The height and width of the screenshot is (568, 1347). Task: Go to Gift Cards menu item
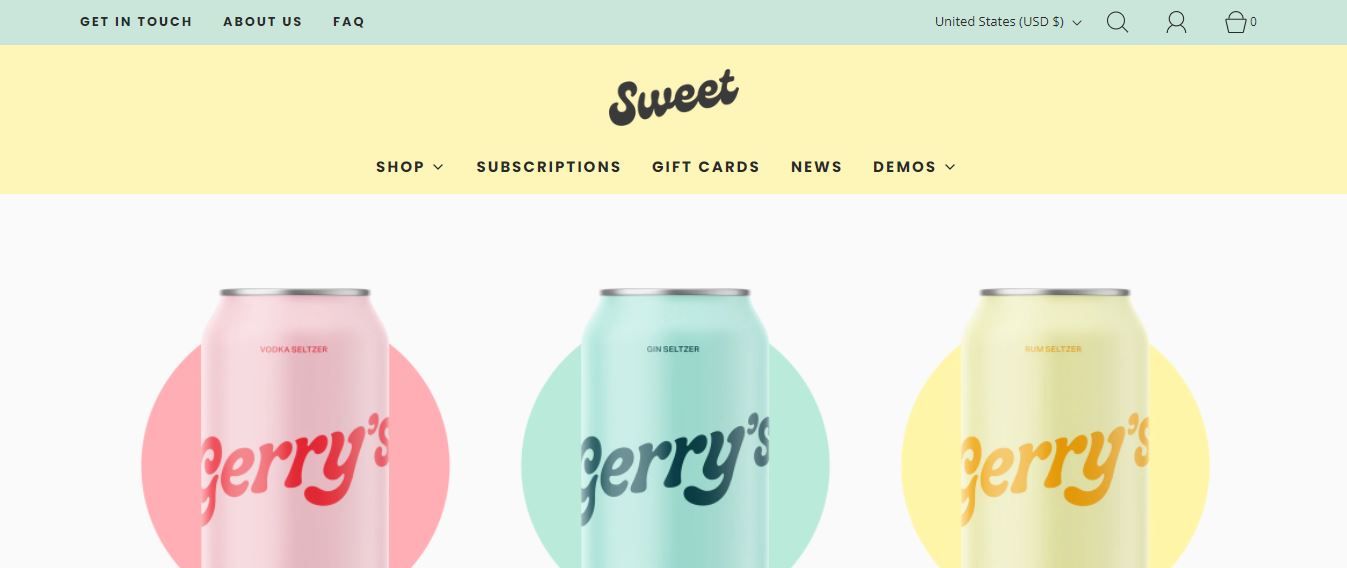(x=706, y=167)
